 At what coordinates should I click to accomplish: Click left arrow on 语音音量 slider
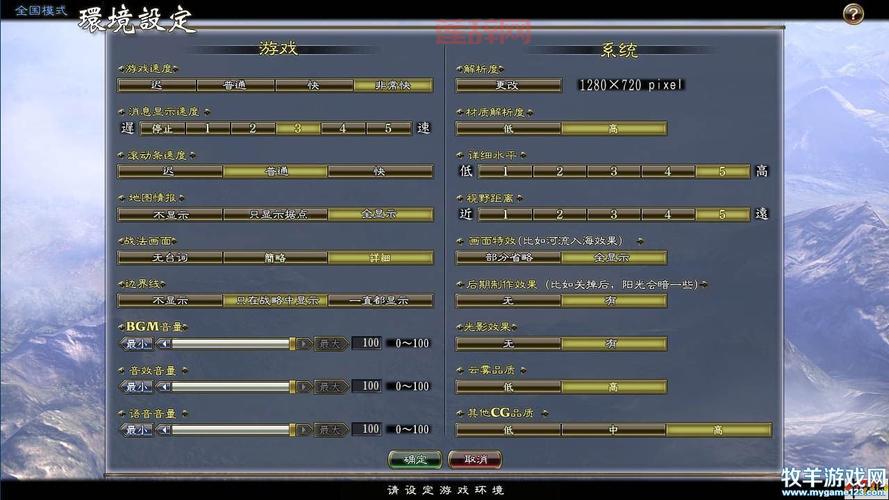[164, 430]
